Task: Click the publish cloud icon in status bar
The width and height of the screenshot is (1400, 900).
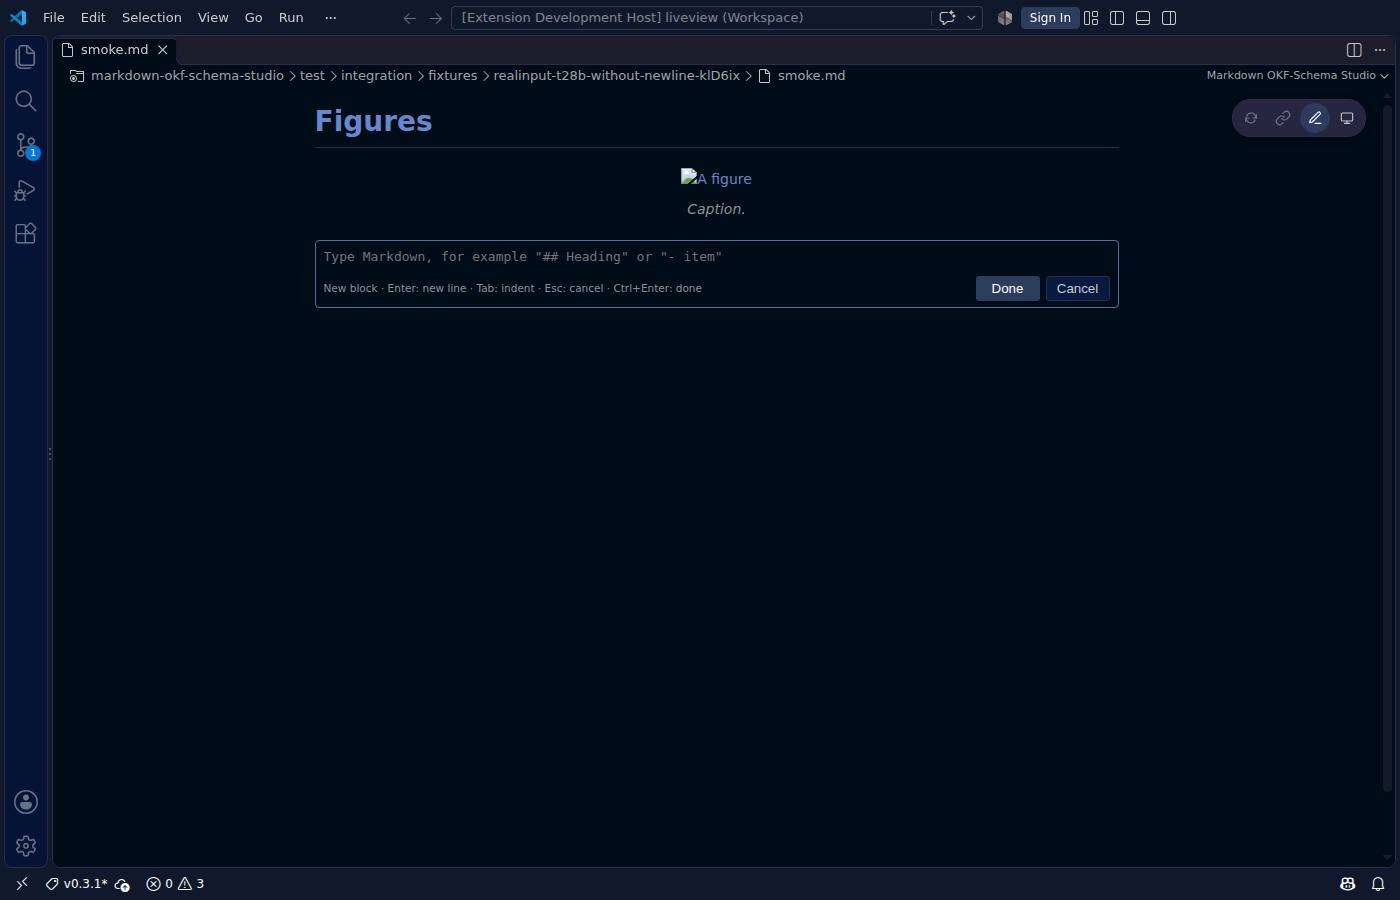Action: click(x=122, y=884)
